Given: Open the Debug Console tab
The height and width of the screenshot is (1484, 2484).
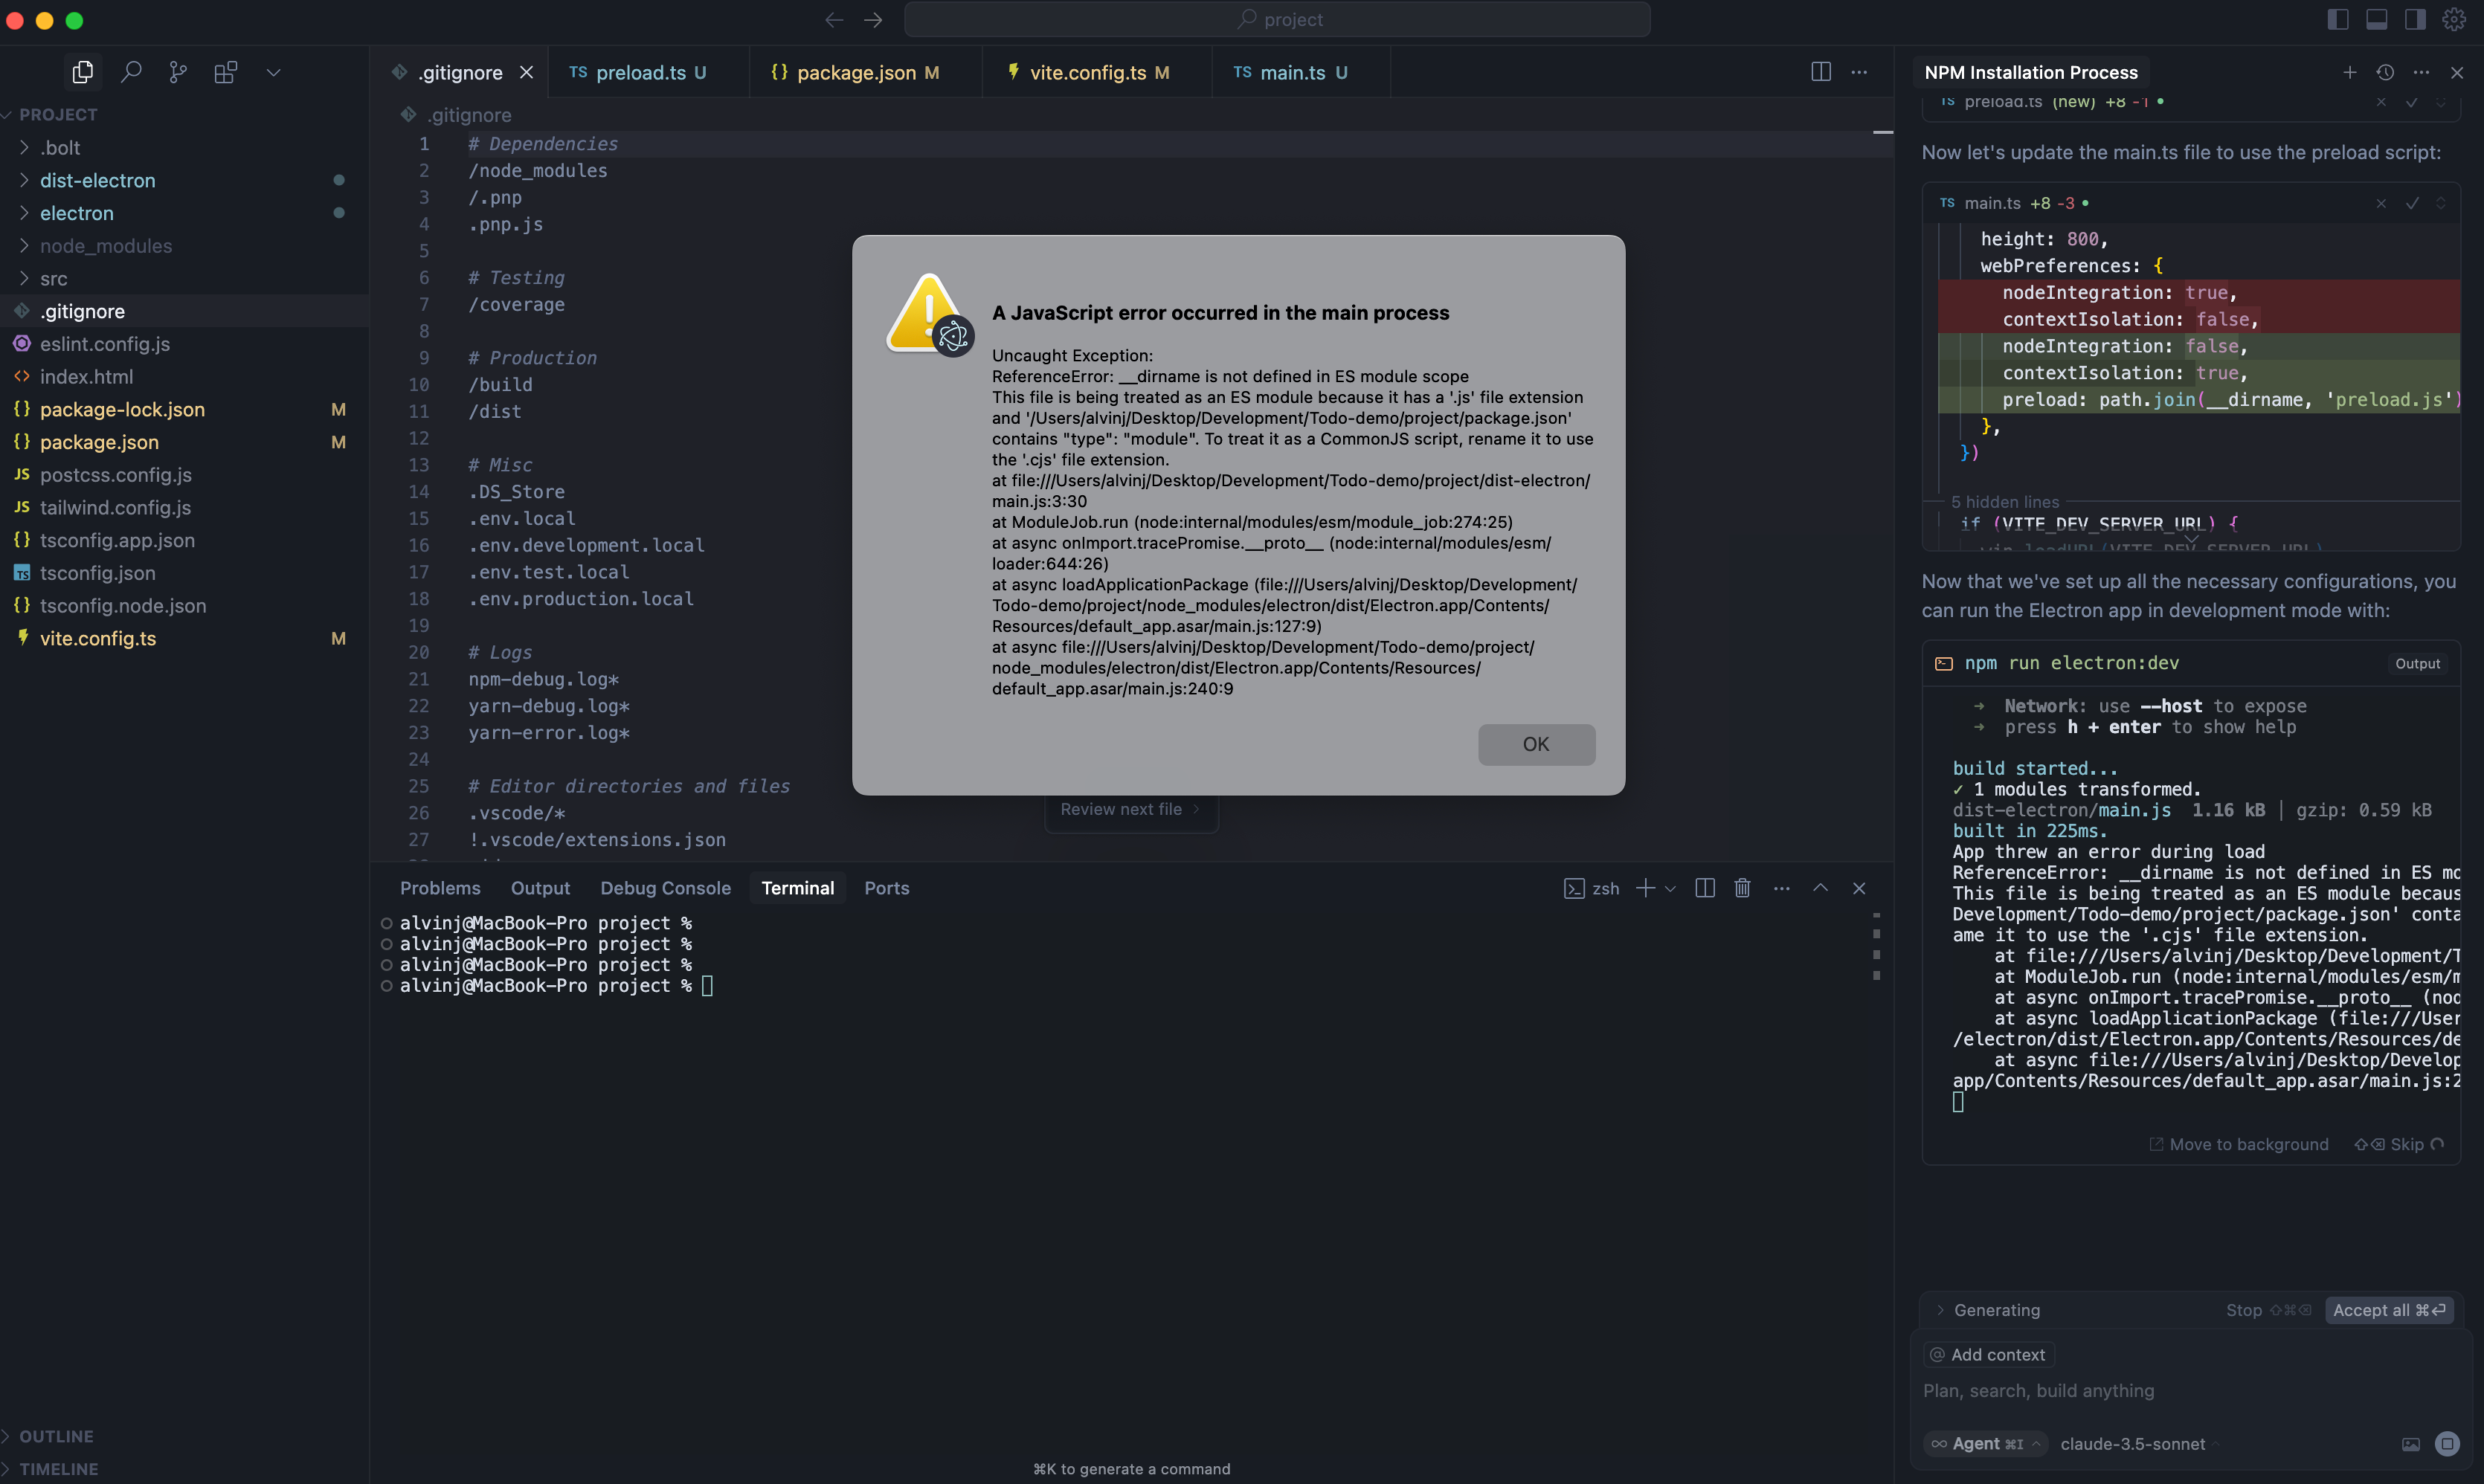Looking at the screenshot, I should 665,888.
